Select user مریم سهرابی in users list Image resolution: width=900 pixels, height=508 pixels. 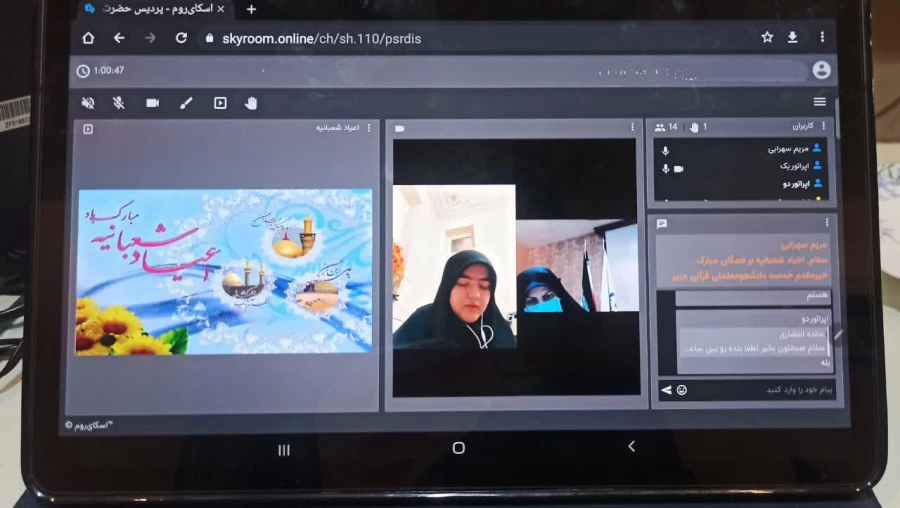[x=790, y=148]
